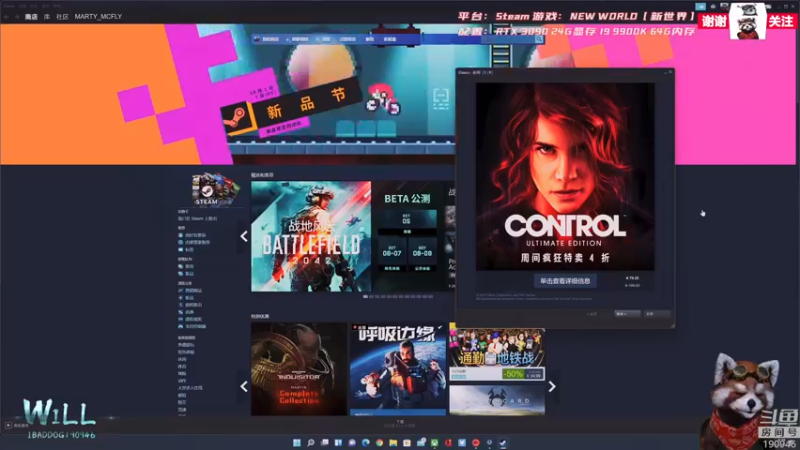
Task: Show previous featured game in Battlefield carousel
Action: tap(244, 236)
